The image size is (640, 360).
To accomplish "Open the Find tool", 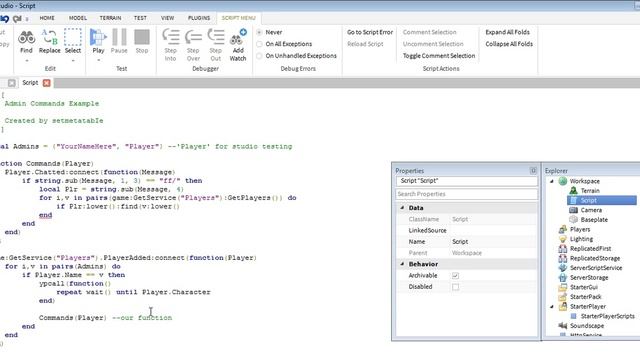I will click(26, 42).
